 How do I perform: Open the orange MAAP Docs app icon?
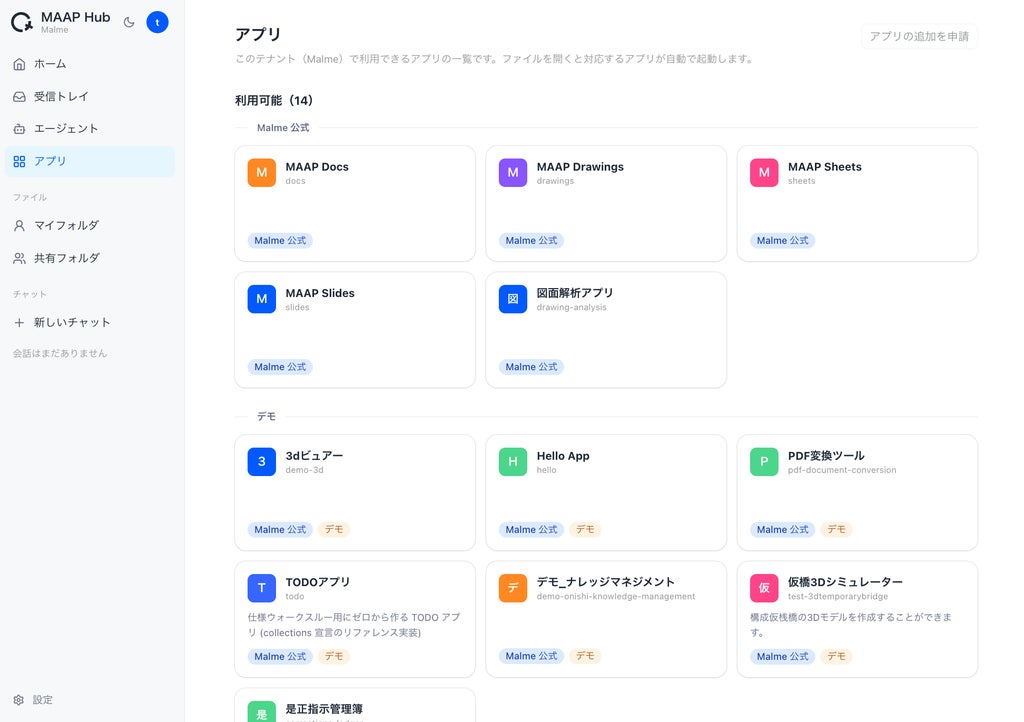(x=261, y=173)
